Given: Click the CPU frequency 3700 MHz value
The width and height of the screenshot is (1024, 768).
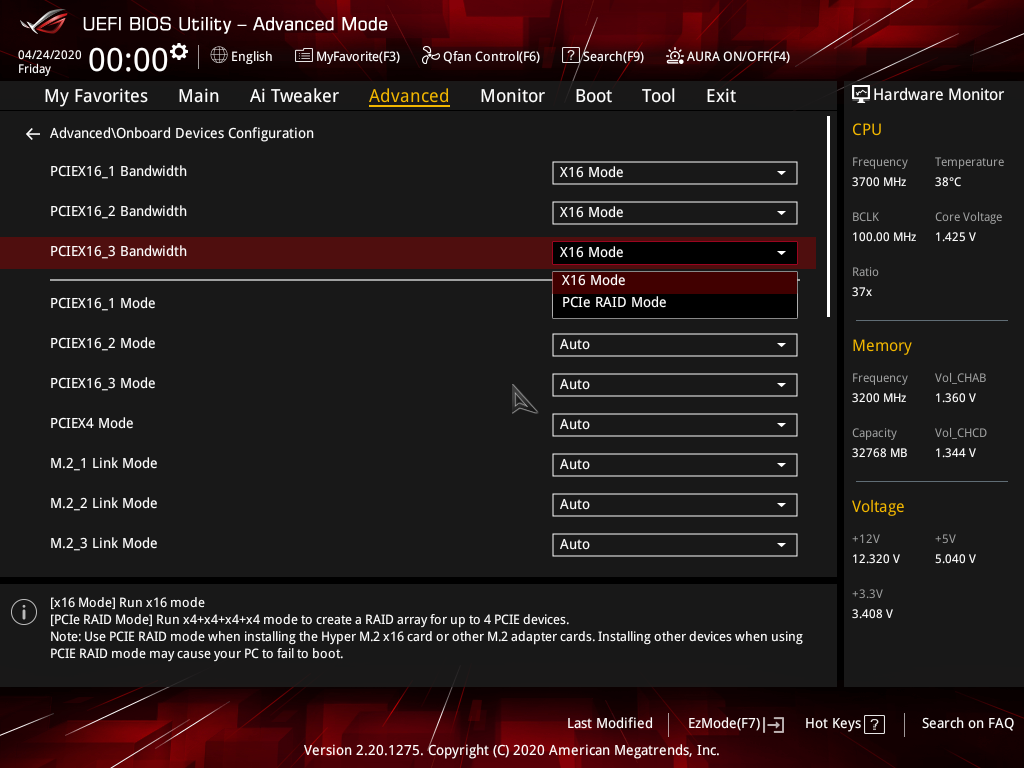Looking at the screenshot, I should (x=878, y=182).
